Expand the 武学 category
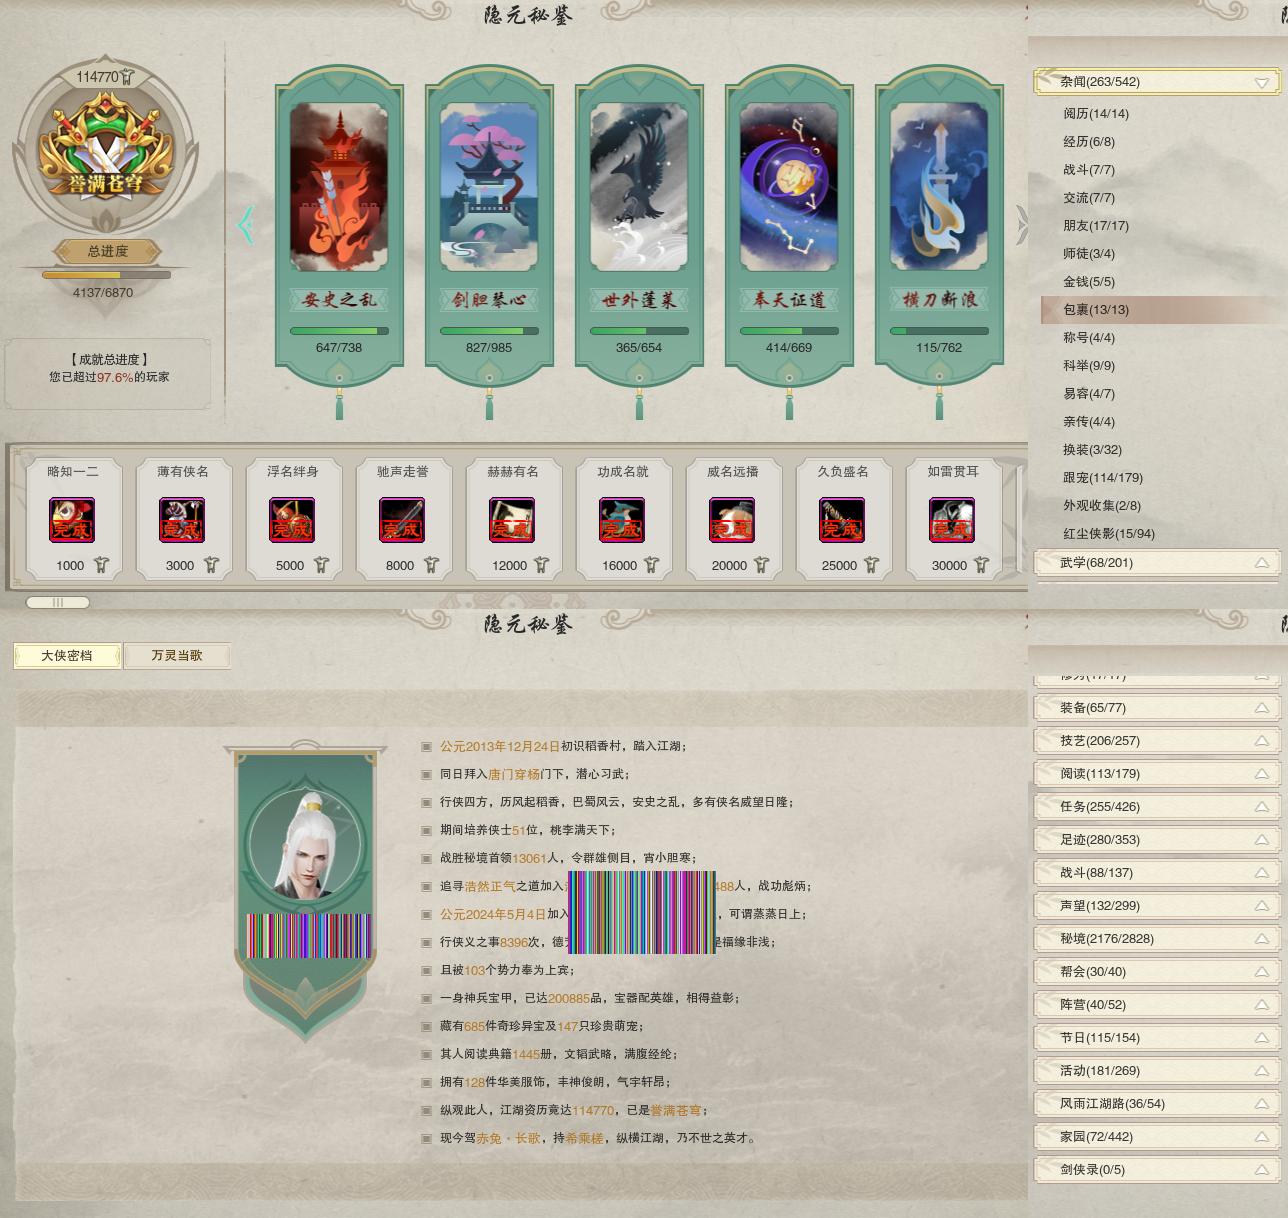Image resolution: width=1288 pixels, height=1218 pixels. (1157, 563)
